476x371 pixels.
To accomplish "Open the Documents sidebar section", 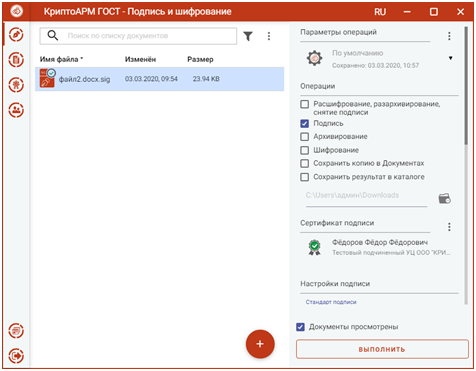I will pos(16,60).
